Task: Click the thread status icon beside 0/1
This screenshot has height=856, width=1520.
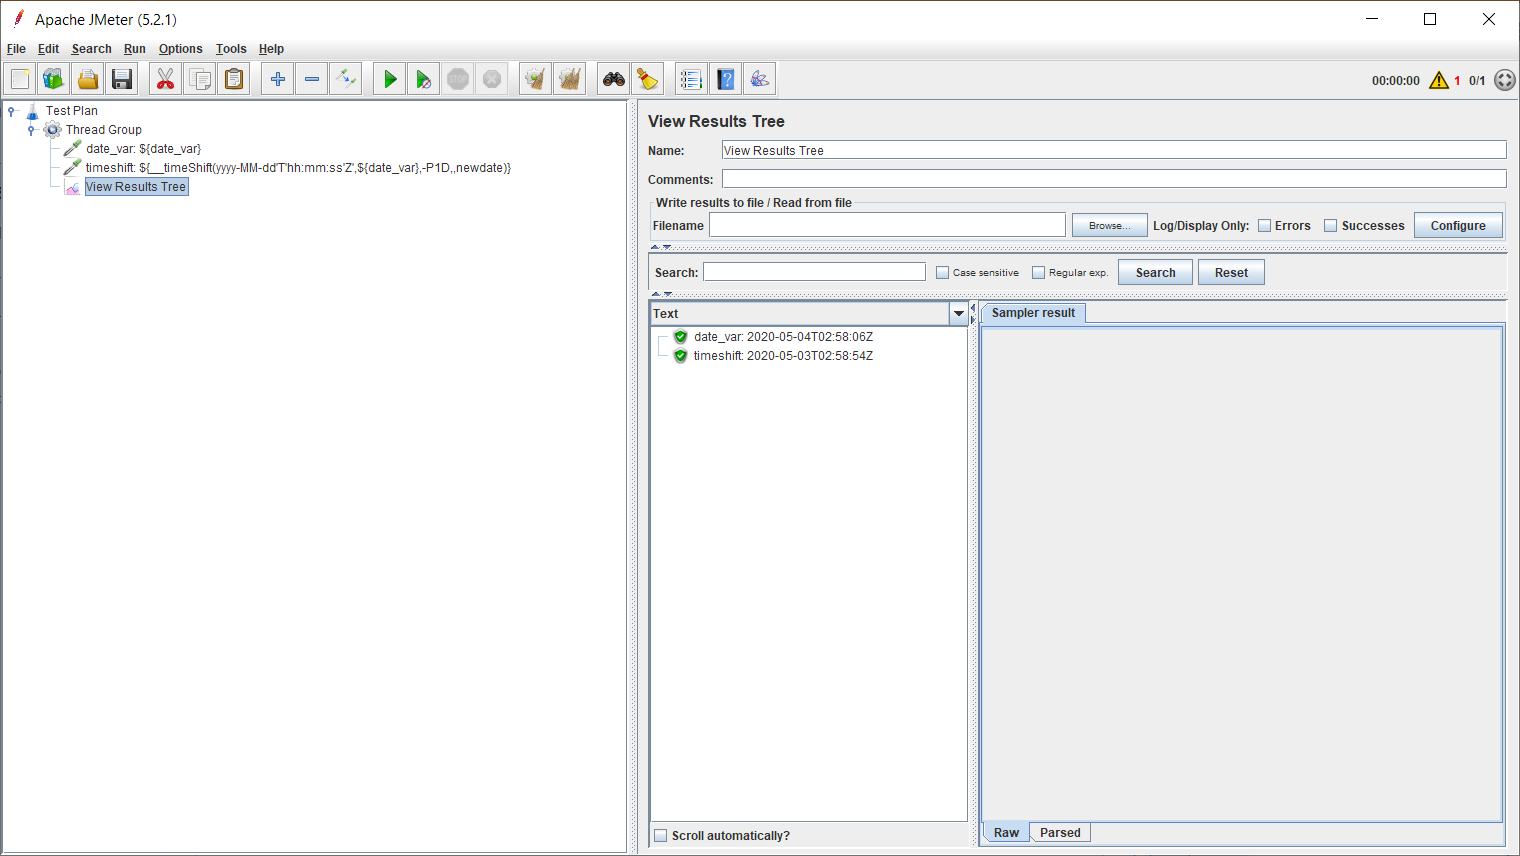Action: click(1505, 80)
